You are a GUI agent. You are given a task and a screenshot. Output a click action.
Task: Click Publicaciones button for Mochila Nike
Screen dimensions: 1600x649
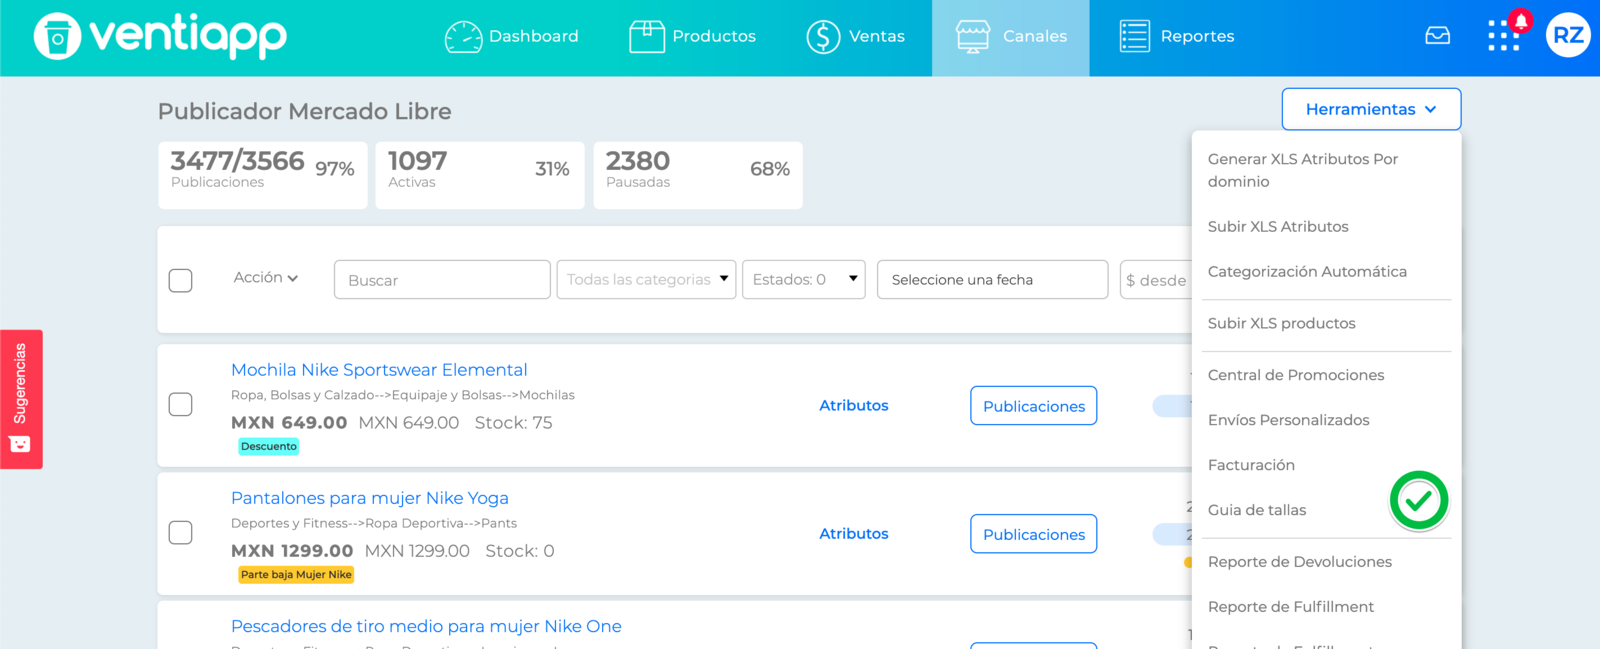[1034, 406]
